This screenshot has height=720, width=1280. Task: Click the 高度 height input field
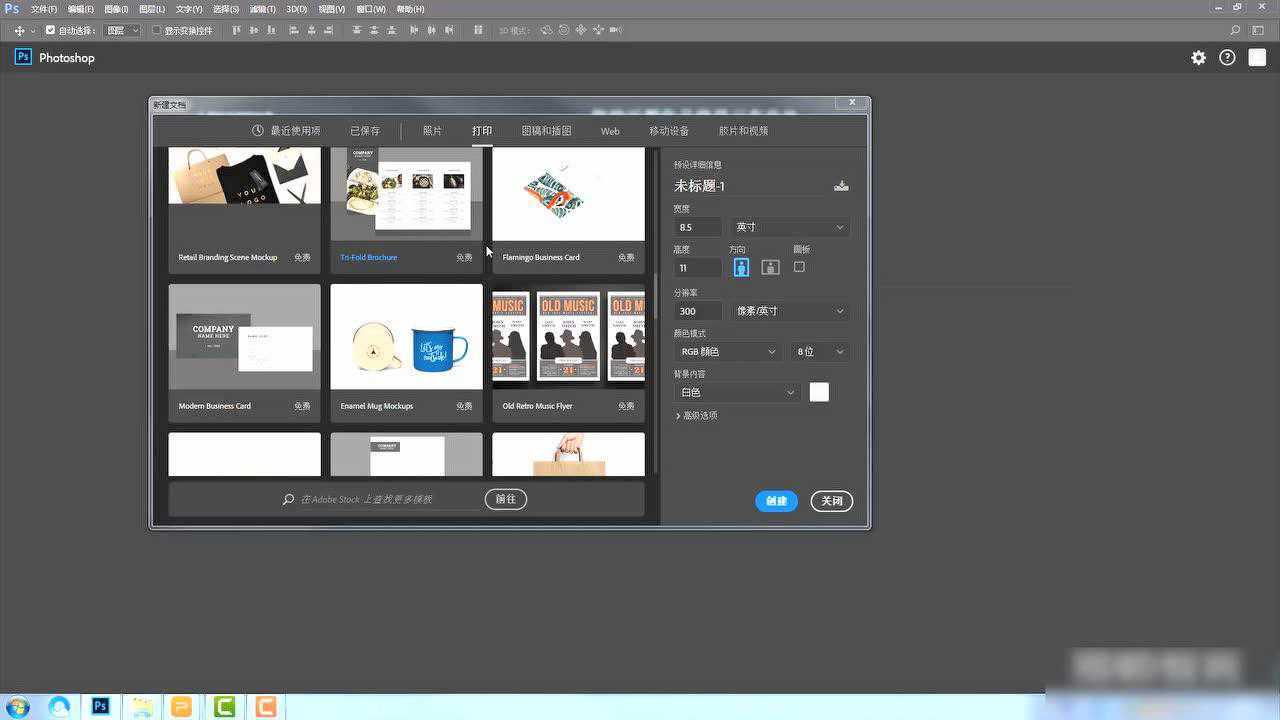698,268
